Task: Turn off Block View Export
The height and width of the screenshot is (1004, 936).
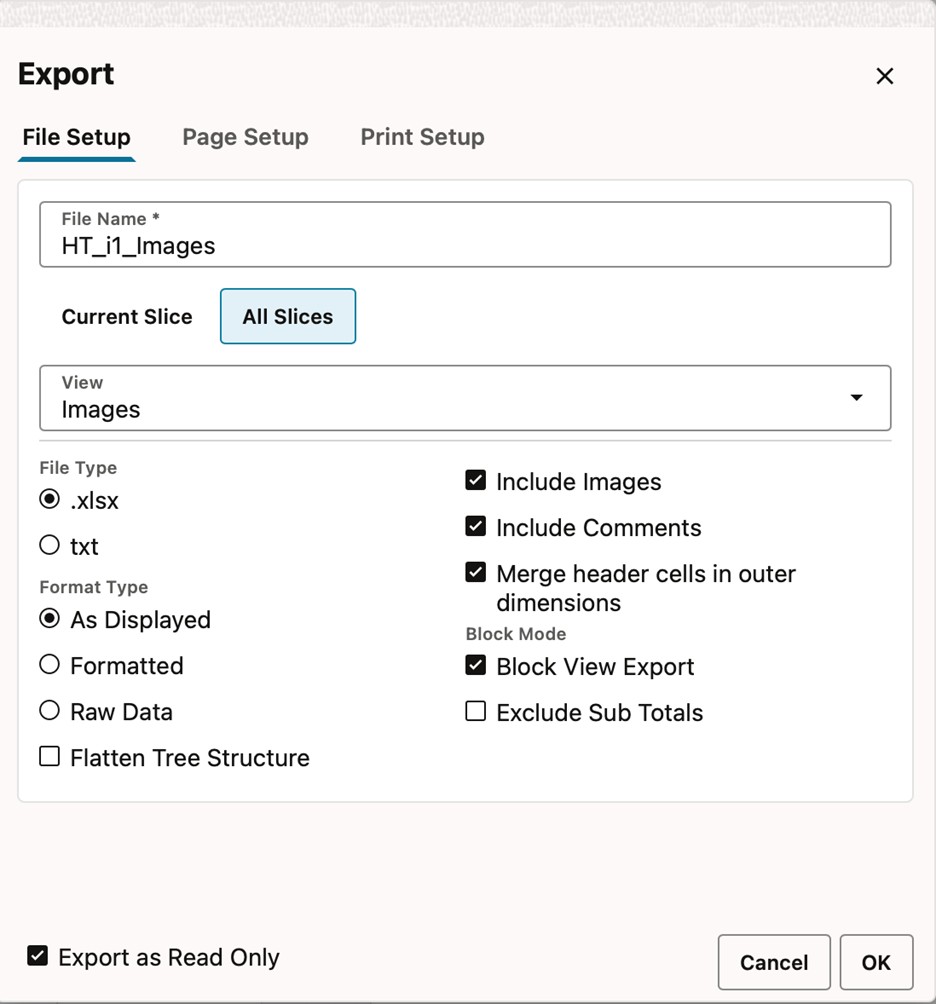Action: pos(475,664)
